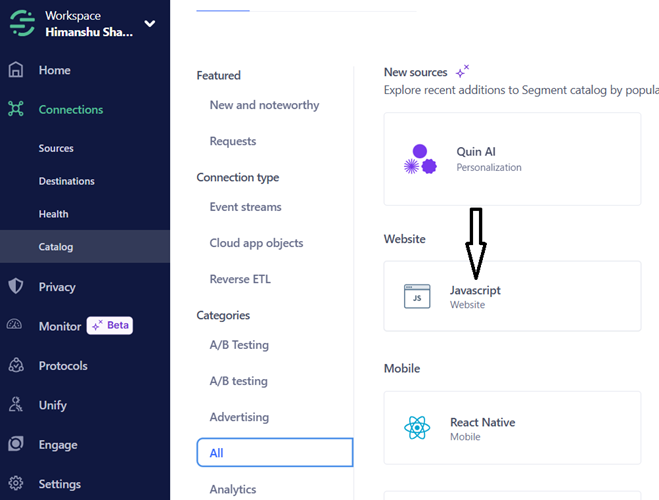
Task: Open the Monitor section
Action: tap(60, 326)
